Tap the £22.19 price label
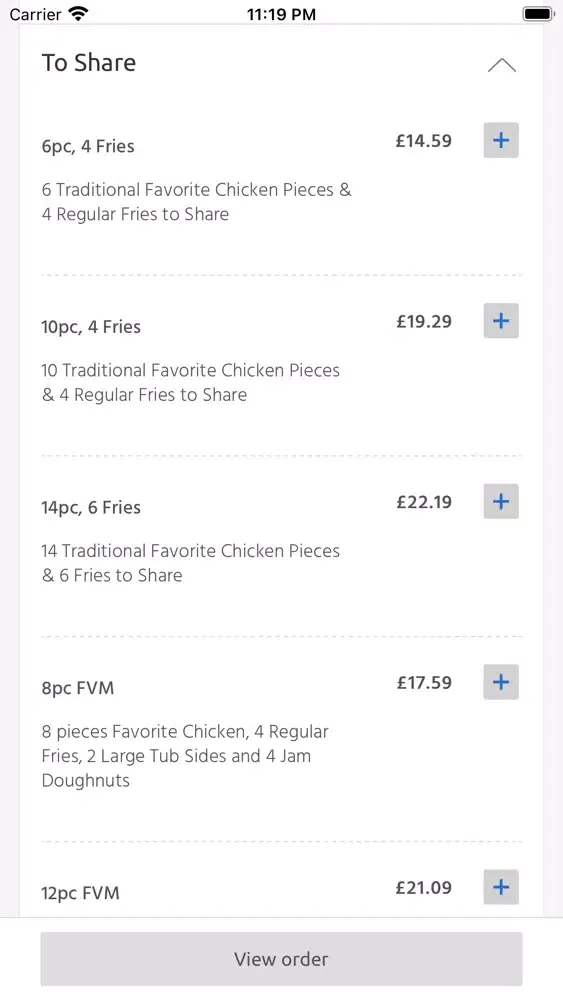The width and height of the screenshot is (563, 1000). [x=423, y=501]
